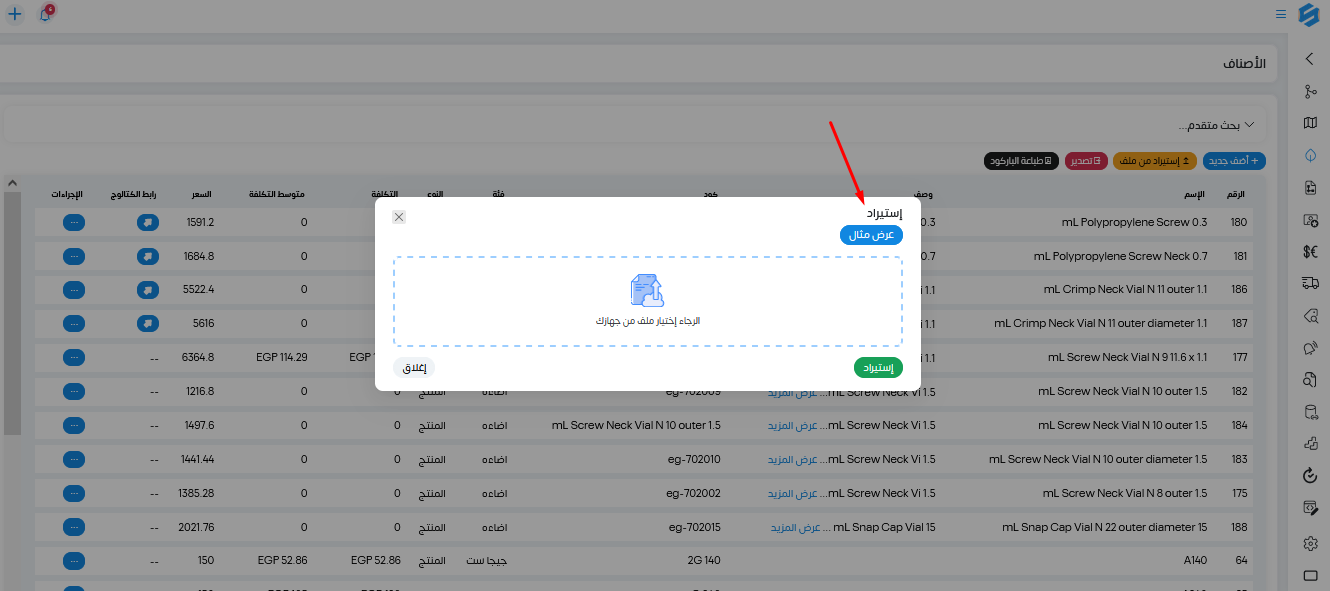Screen dimensions: 1330x591
Task: Close the import dialog with X
Action: [399, 216]
